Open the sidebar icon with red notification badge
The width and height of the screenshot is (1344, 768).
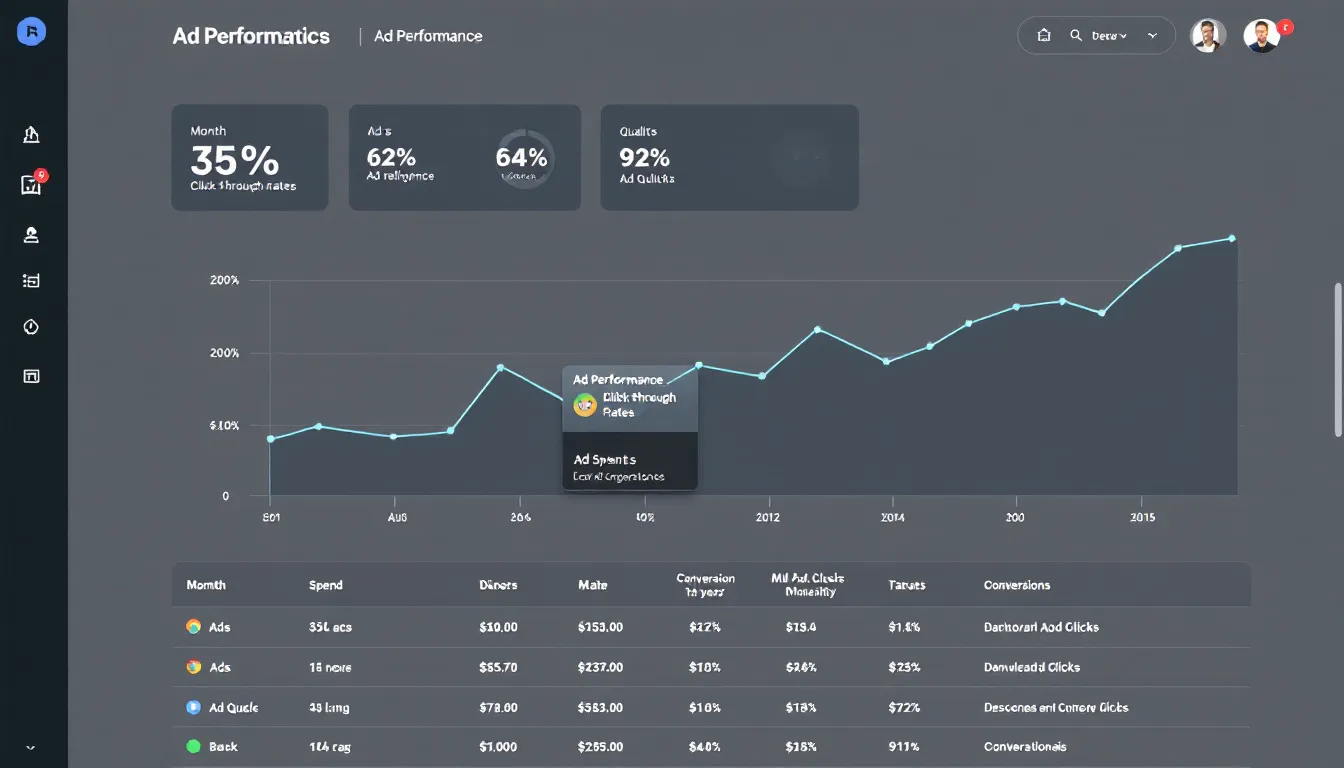32,184
